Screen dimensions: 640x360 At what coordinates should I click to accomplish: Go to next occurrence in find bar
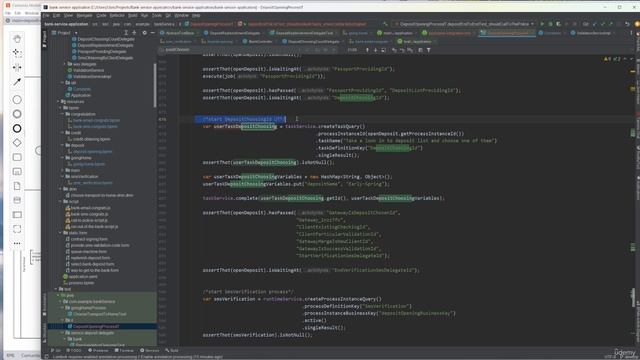tap(375, 50)
